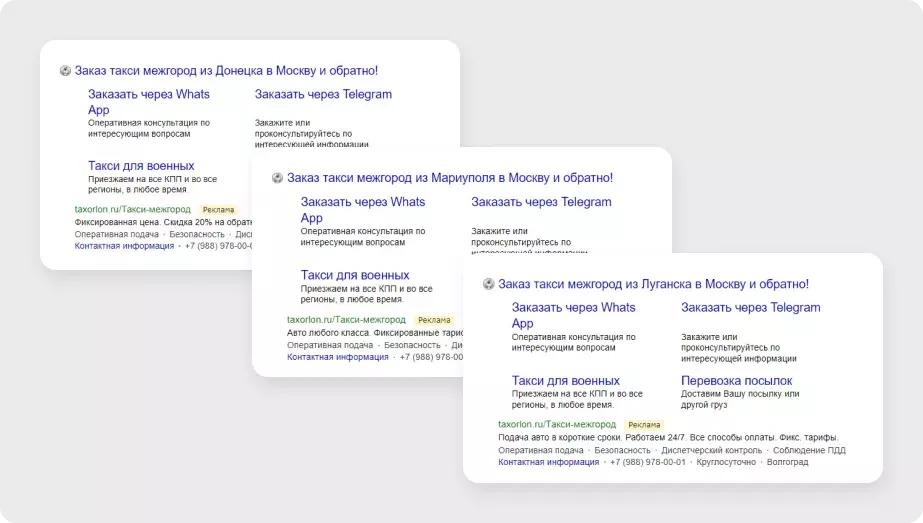This screenshot has width=923, height=523.
Task: Click the taxorlon.ru URL in the Мариуполь ad
Action: [346, 320]
